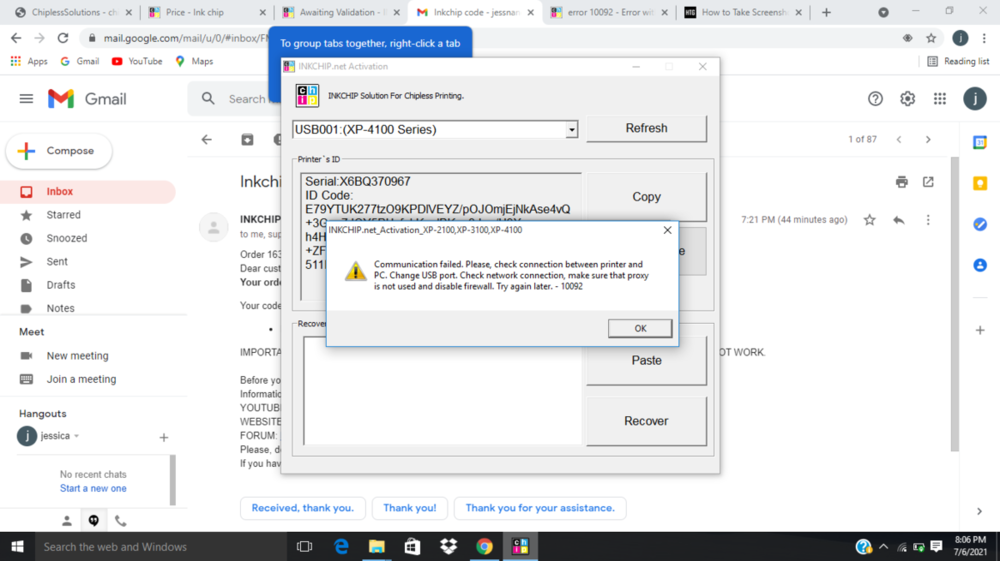Image resolution: width=1000 pixels, height=561 pixels.
Task: Open the Google account avatar in Gmail
Action: tap(974, 99)
